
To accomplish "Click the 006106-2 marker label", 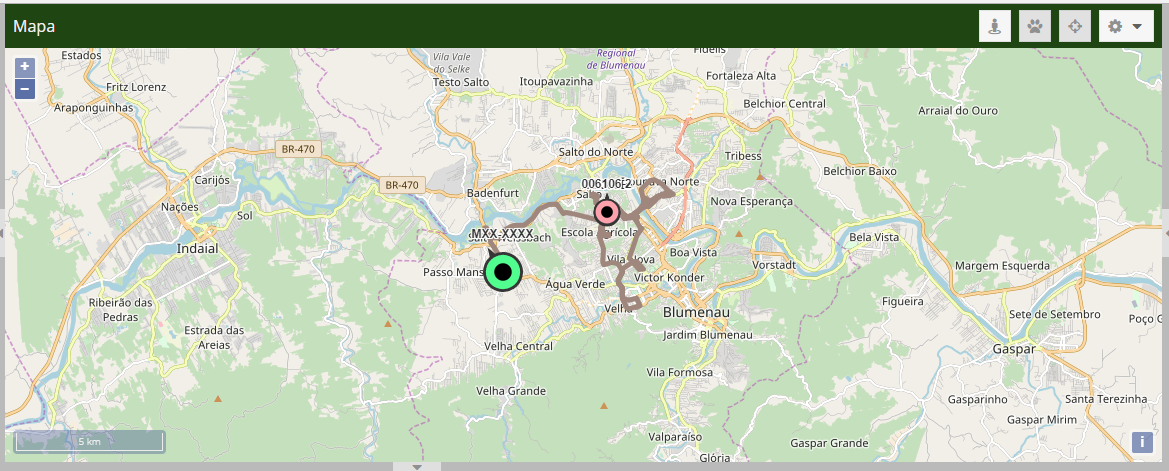I will [x=606, y=184].
